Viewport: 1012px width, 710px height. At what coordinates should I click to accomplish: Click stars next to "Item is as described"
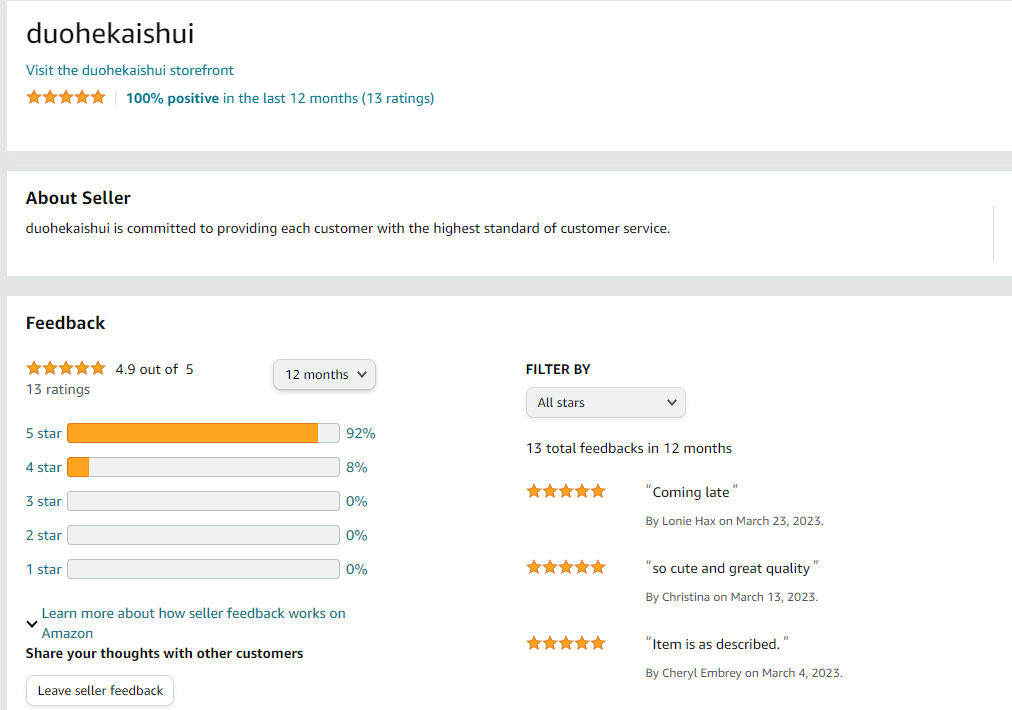point(566,644)
